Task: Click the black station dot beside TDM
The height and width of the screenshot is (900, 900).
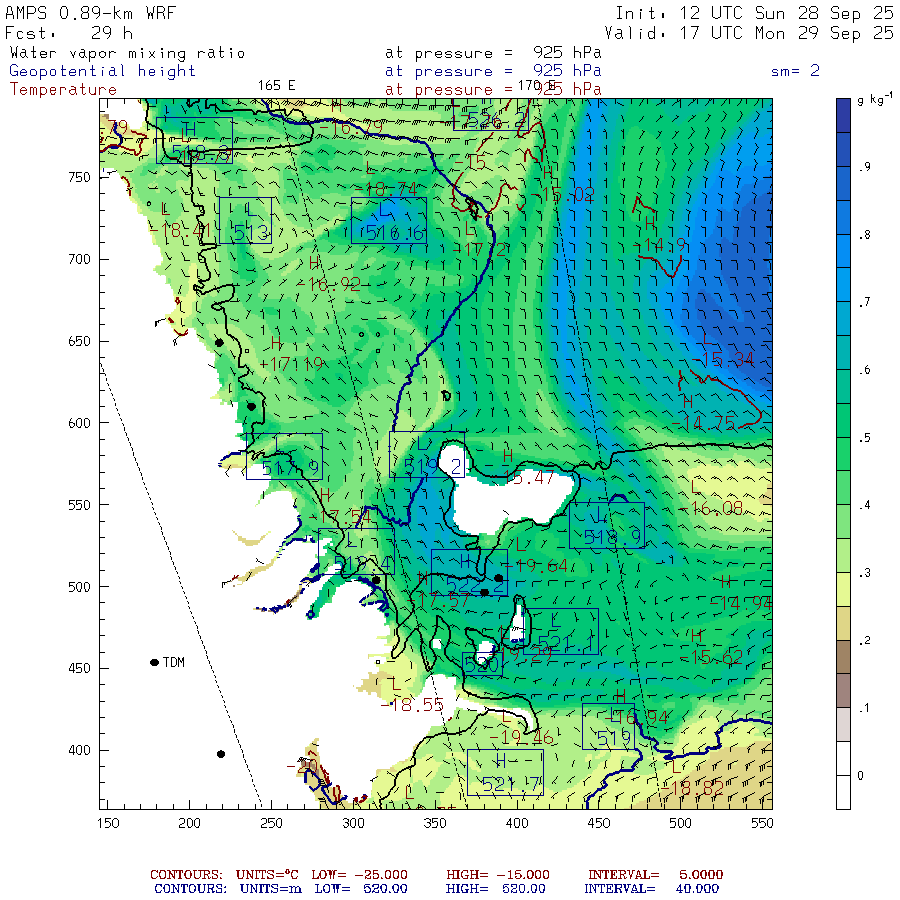Action: coord(154,662)
